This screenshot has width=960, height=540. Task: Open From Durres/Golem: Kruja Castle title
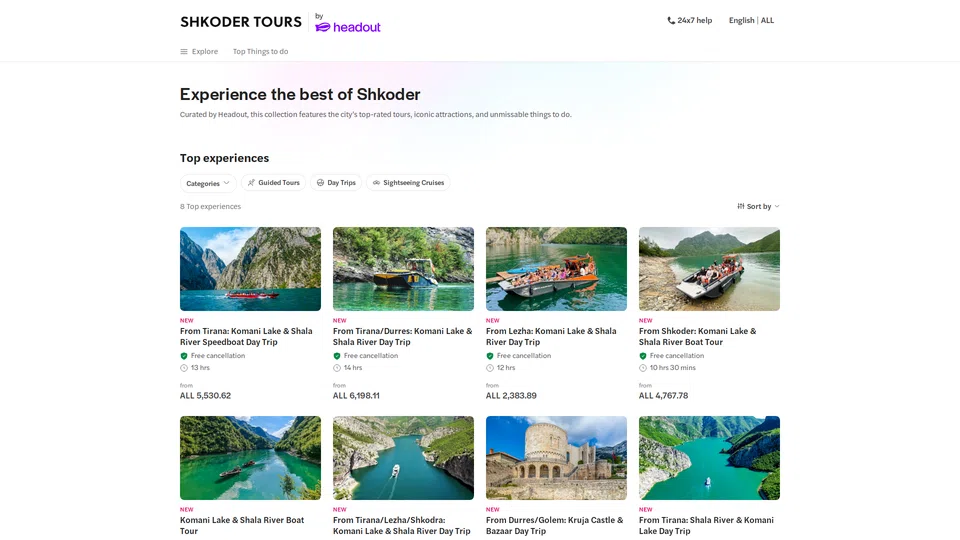coord(555,525)
